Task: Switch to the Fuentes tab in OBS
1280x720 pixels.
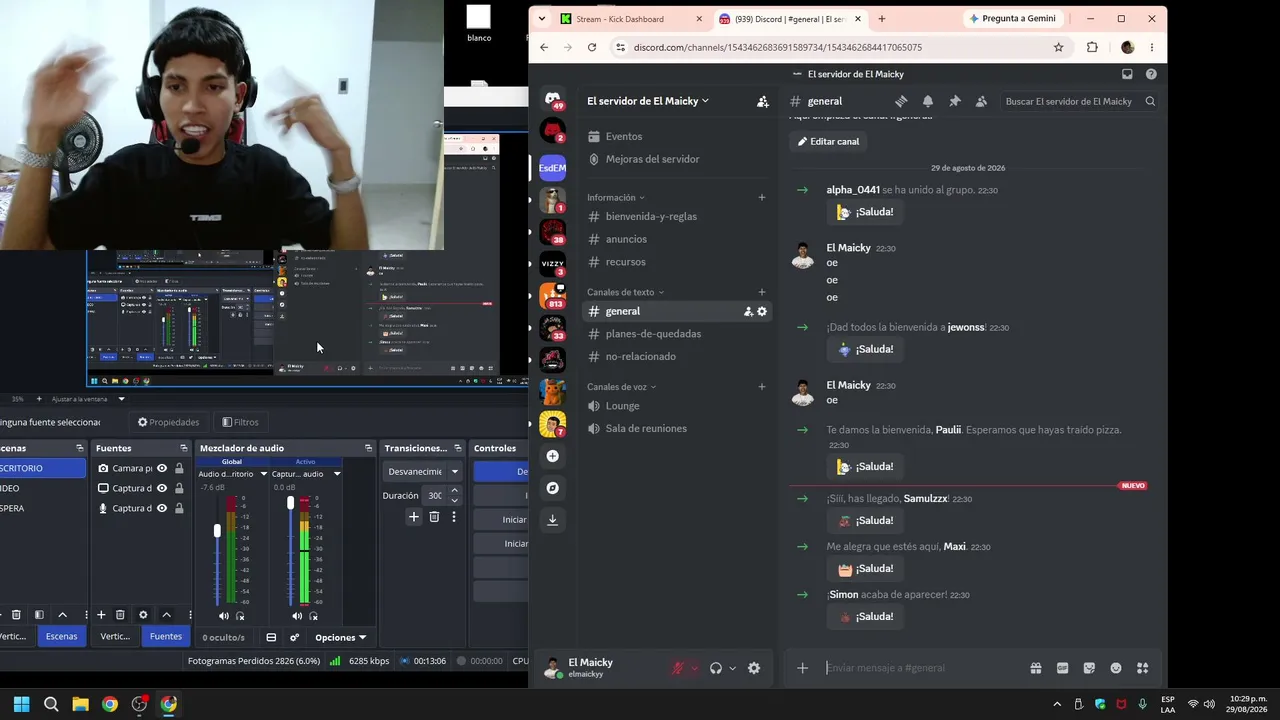Action: [x=166, y=636]
